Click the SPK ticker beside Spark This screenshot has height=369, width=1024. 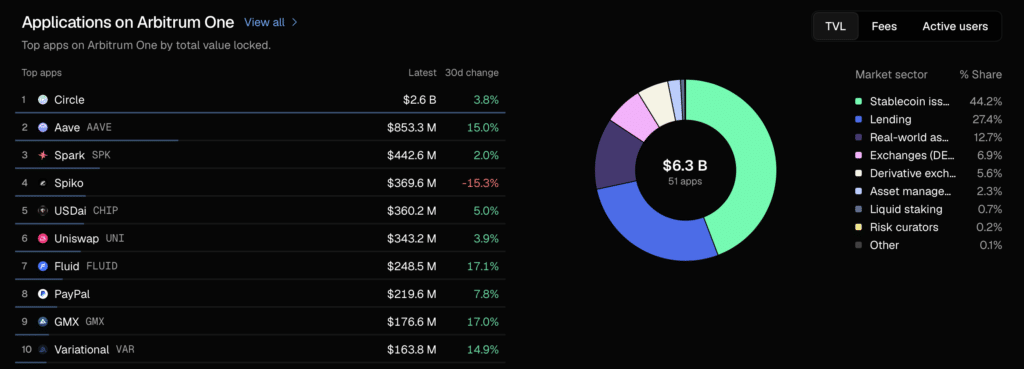pos(101,155)
